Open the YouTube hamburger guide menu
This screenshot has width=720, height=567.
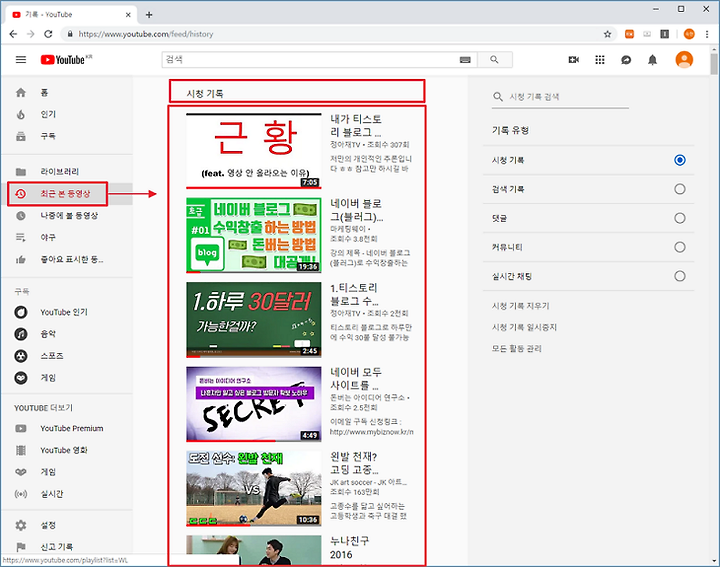coord(21,60)
